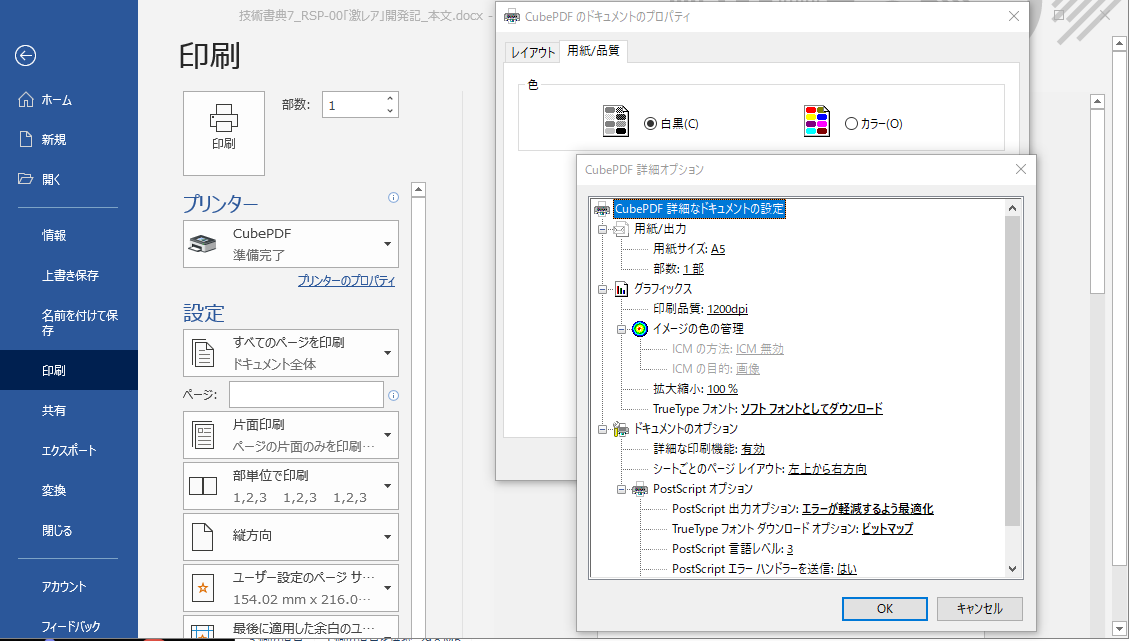The image size is (1129, 641).
Task: Click printer info icon beside プリンター heading
Action: point(393,197)
